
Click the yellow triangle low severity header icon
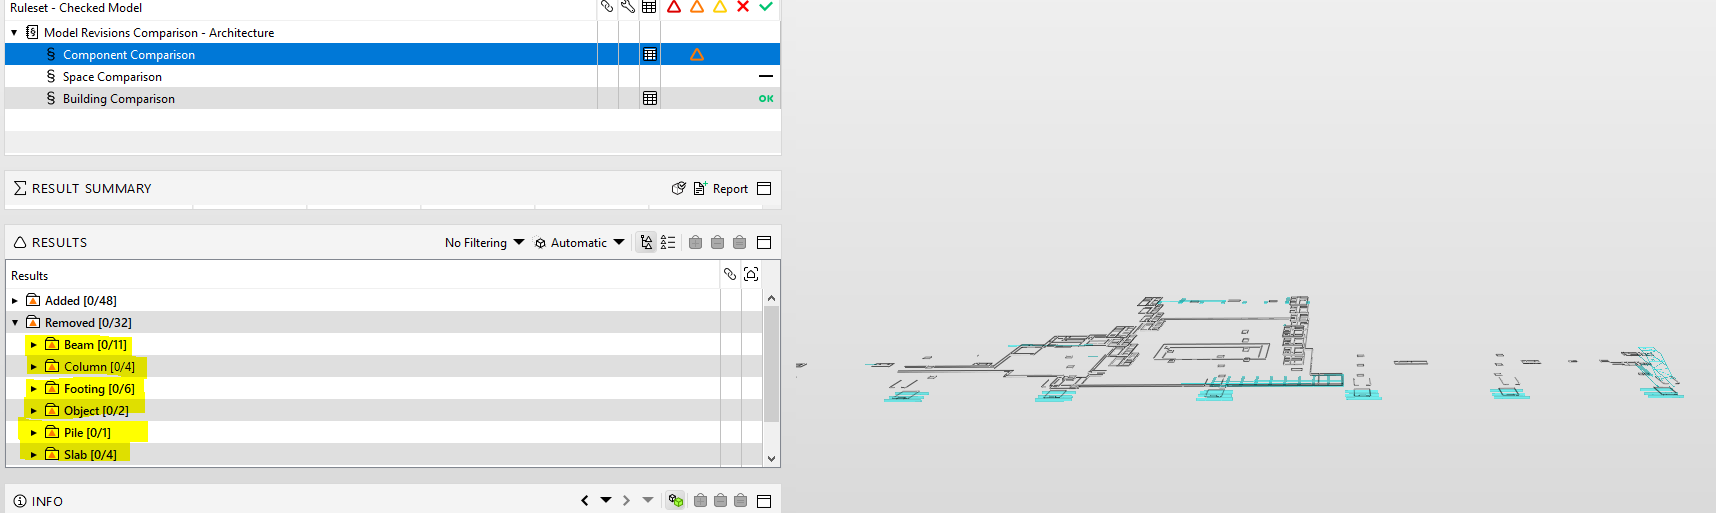click(720, 7)
